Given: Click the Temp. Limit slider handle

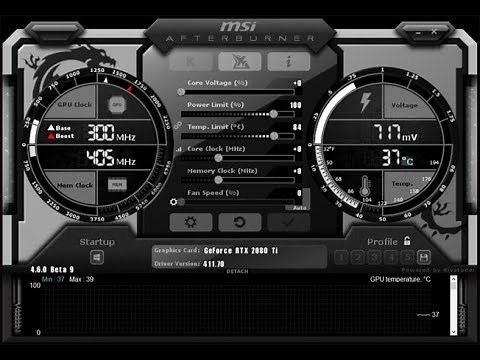Looking at the screenshot, I should [274, 136].
